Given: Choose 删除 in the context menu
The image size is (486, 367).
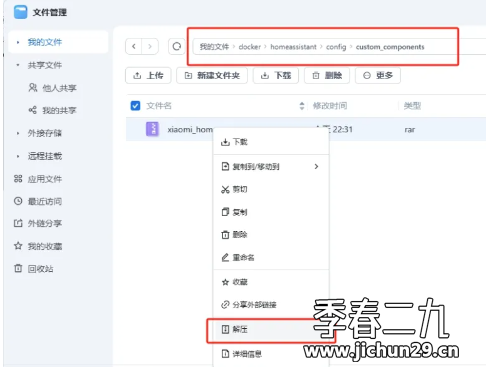Looking at the screenshot, I should [x=271, y=235].
